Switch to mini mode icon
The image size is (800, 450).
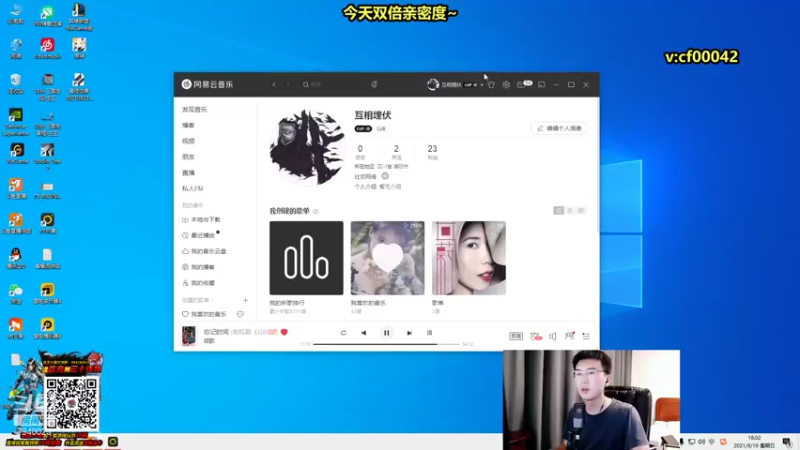[541, 85]
